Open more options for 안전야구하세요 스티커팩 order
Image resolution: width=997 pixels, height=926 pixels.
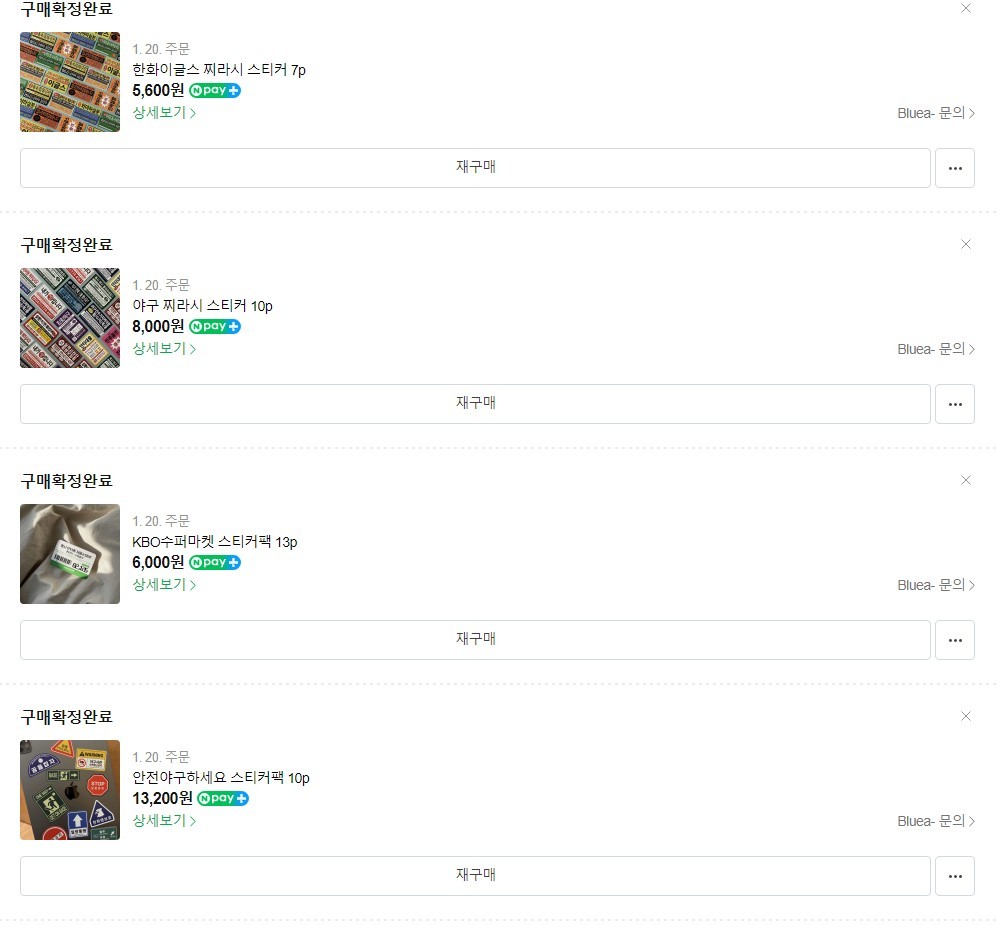(x=954, y=876)
